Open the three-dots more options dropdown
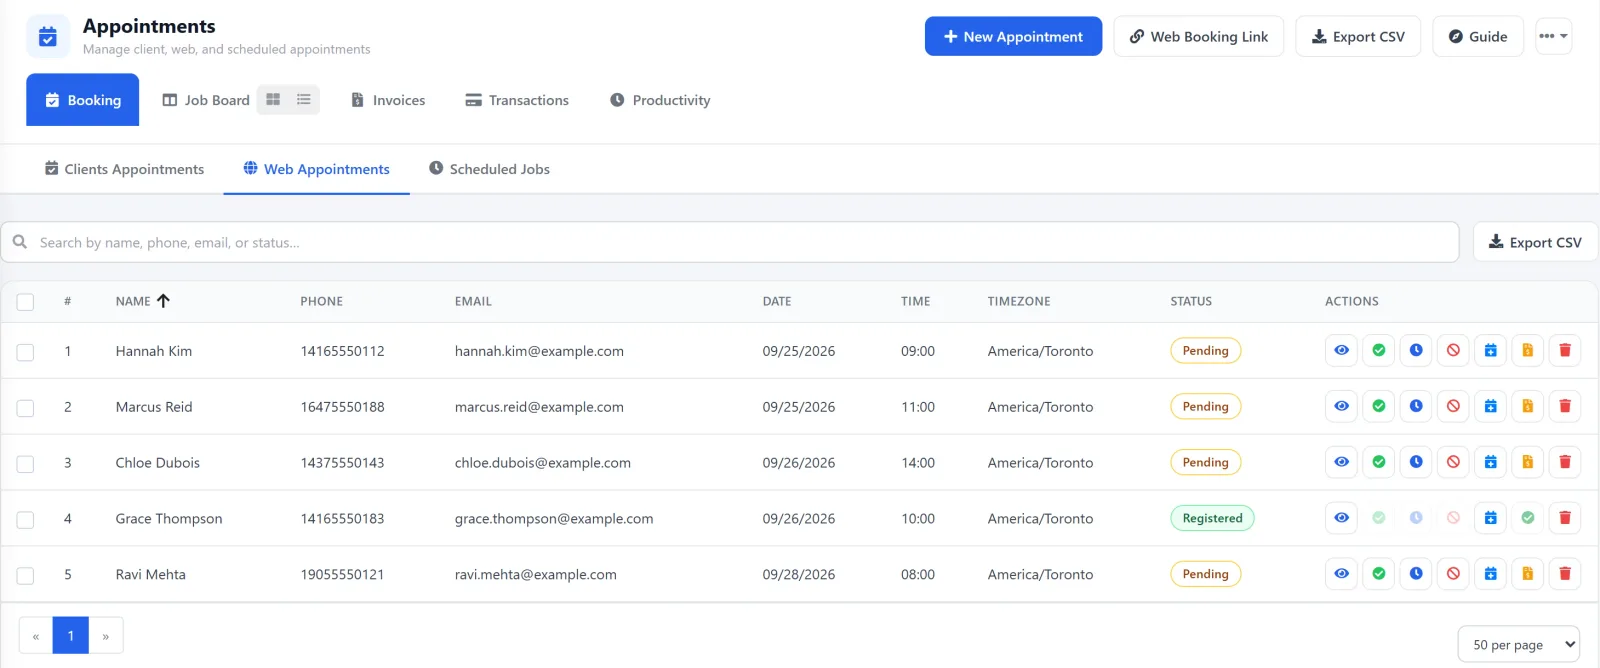Image resolution: width=1600 pixels, height=668 pixels. pyautogui.click(x=1553, y=37)
